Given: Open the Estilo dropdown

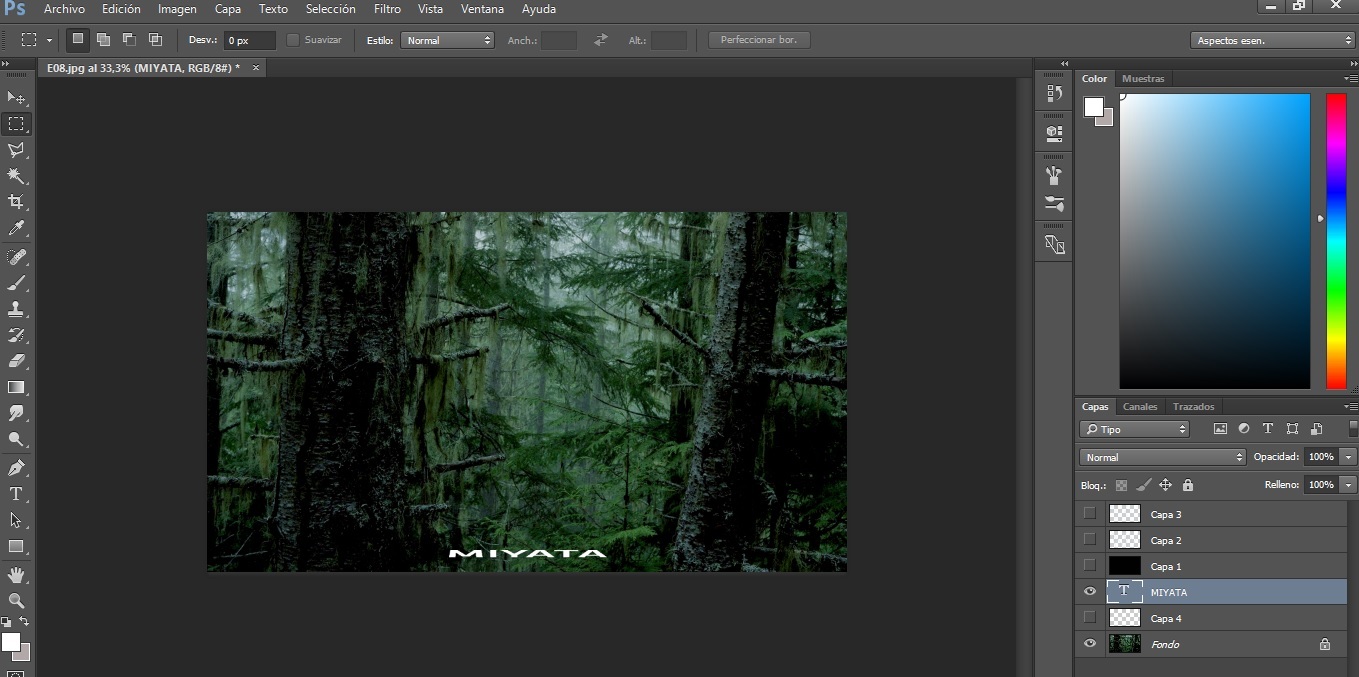Looking at the screenshot, I should [x=447, y=41].
